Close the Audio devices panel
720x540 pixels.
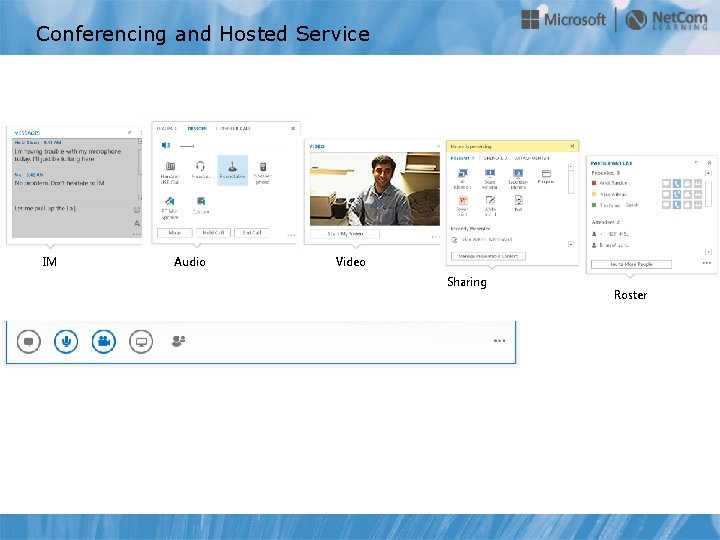coord(293,129)
